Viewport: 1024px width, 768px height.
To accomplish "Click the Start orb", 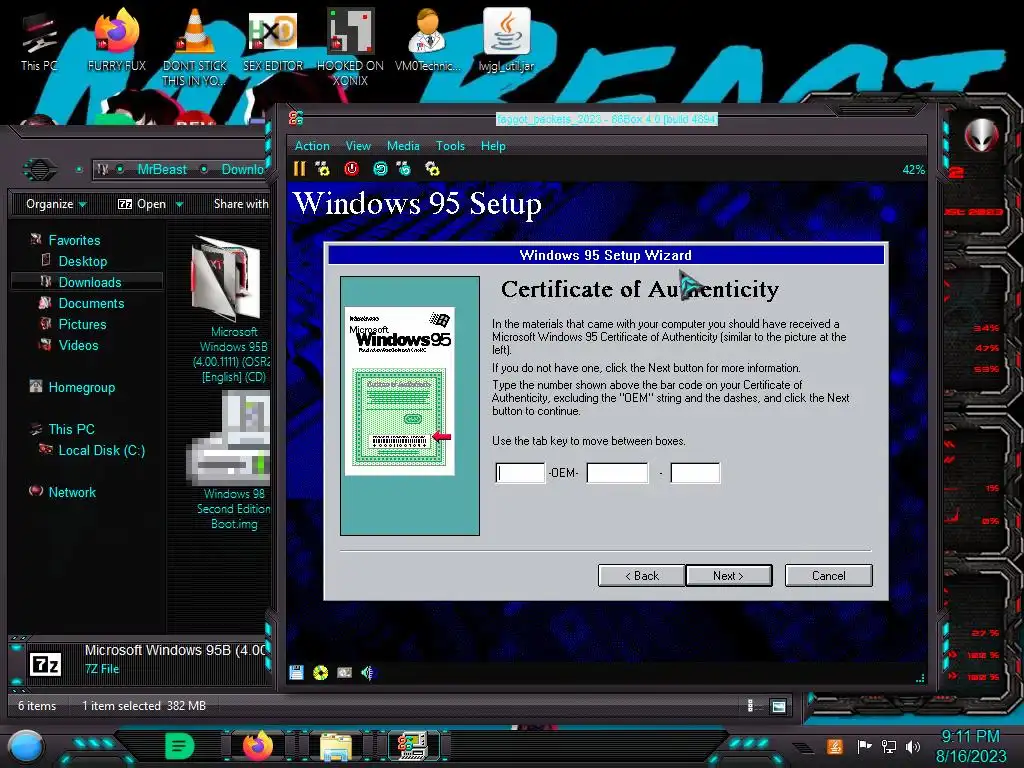I will coord(26,747).
